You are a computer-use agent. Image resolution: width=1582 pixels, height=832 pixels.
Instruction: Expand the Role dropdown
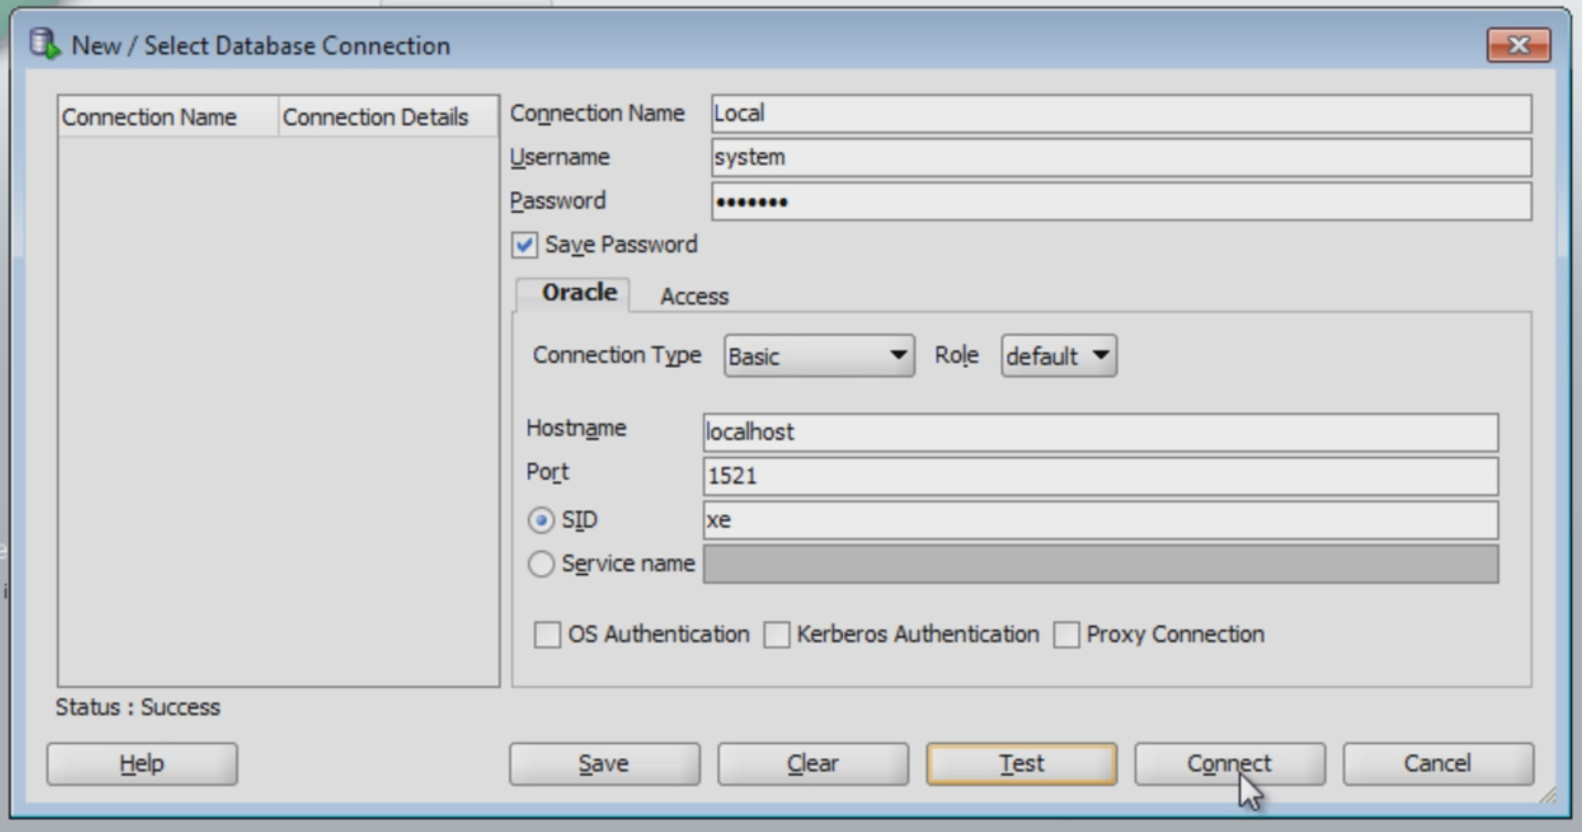1058,356
